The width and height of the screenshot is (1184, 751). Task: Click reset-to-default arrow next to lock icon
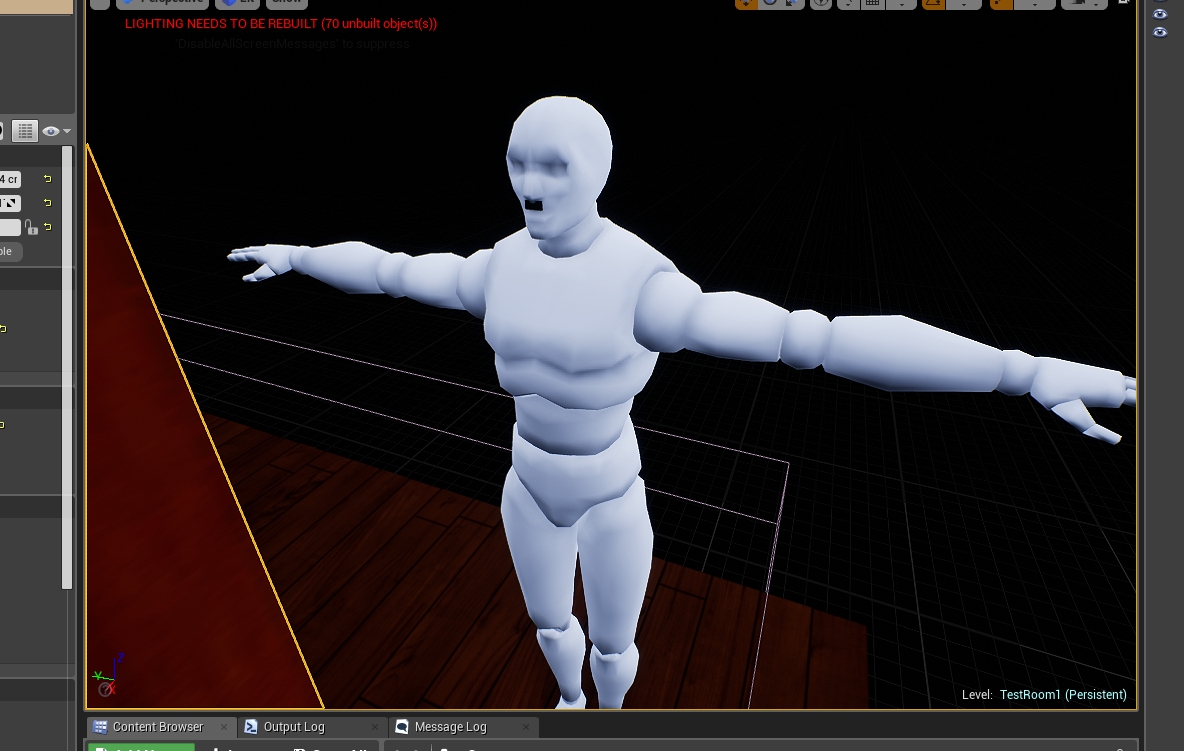click(47, 228)
